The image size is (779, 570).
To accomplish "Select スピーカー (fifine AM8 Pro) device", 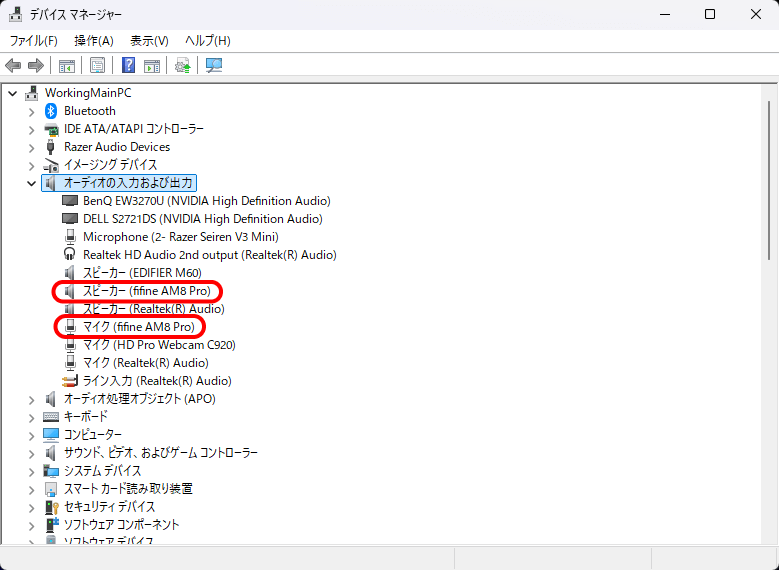I will point(146,291).
